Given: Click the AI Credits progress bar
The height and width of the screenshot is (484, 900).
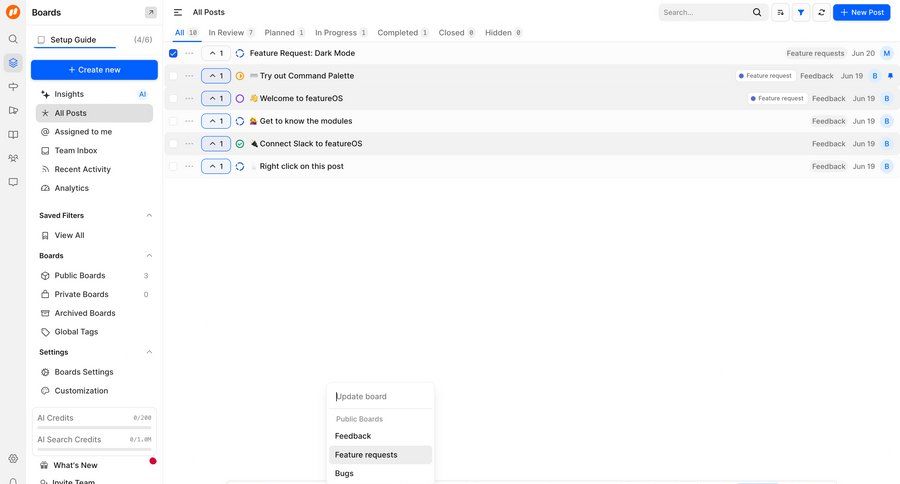Looking at the screenshot, I should [94, 428].
